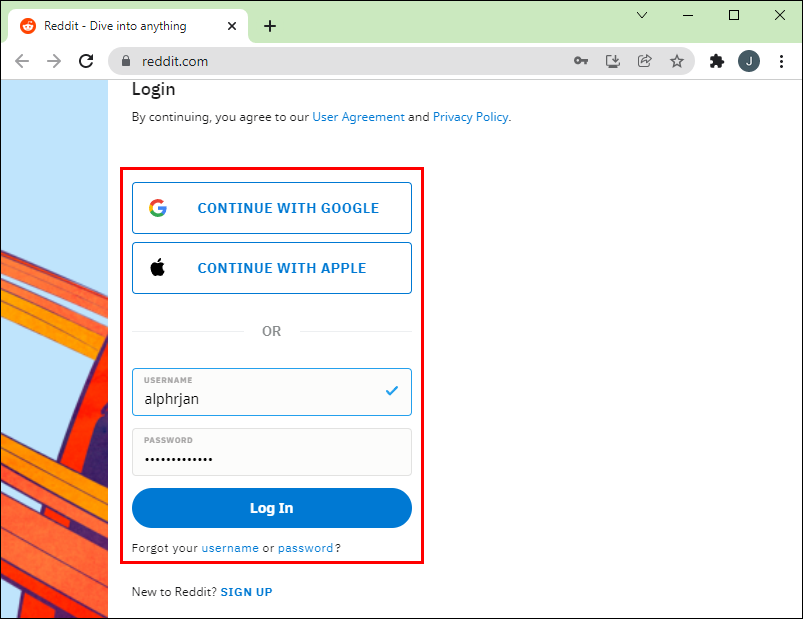This screenshot has width=803, height=619.
Task: Click Continue with Google button
Action: tap(272, 208)
